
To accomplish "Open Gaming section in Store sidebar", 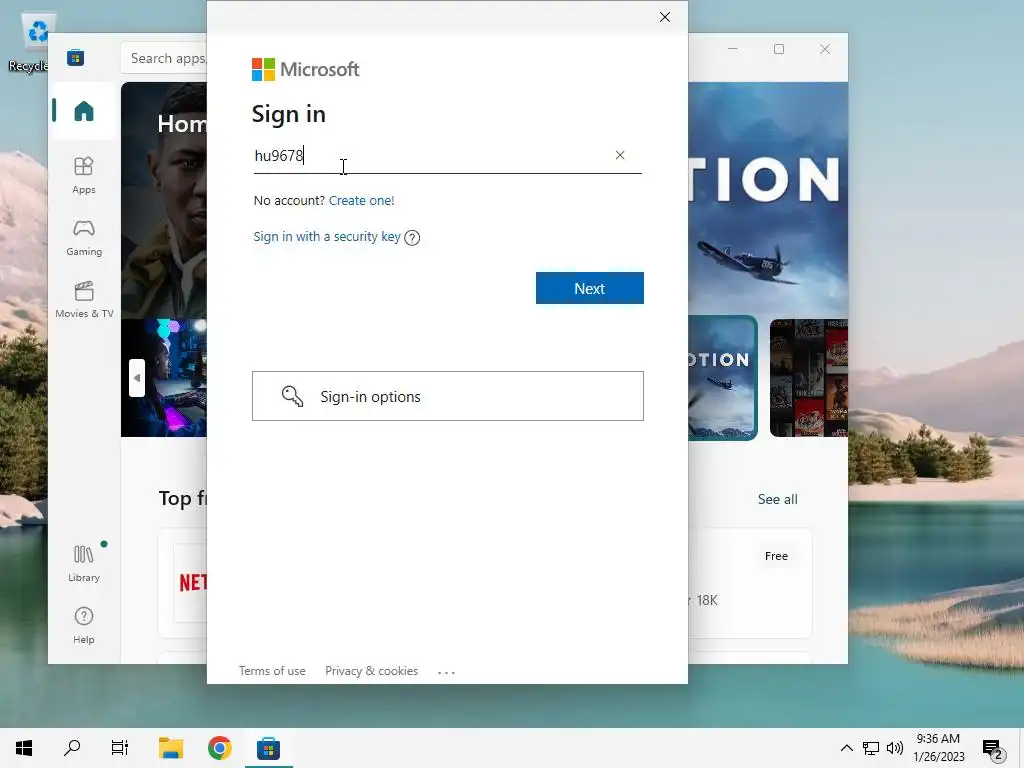I will pyautogui.click(x=84, y=237).
